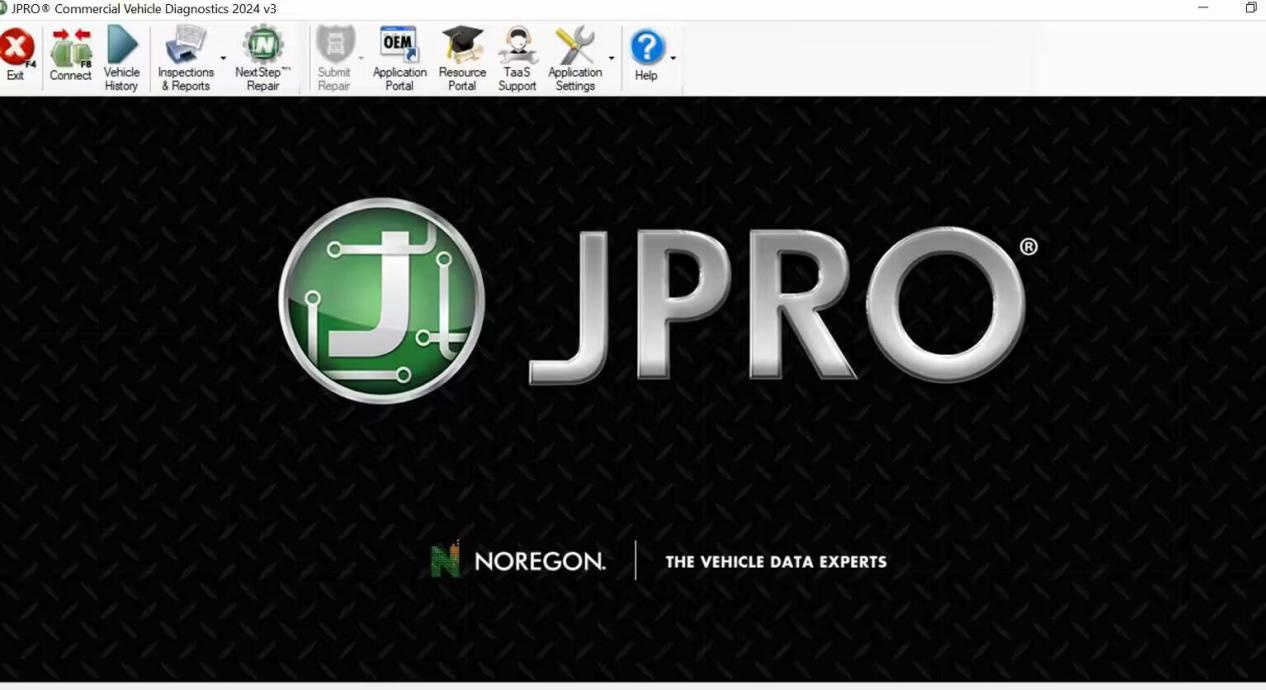Click the Noregon logo
This screenshot has width=1266, height=690.
coord(518,561)
